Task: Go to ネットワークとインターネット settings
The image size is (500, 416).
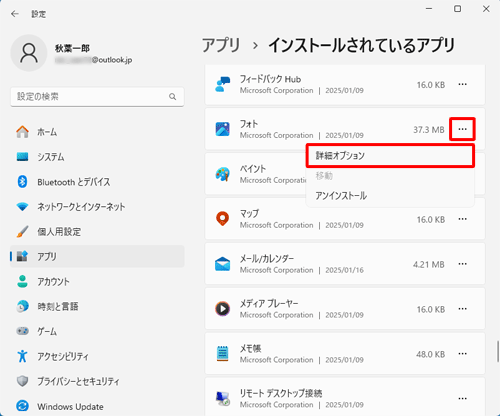Action: (x=97, y=207)
